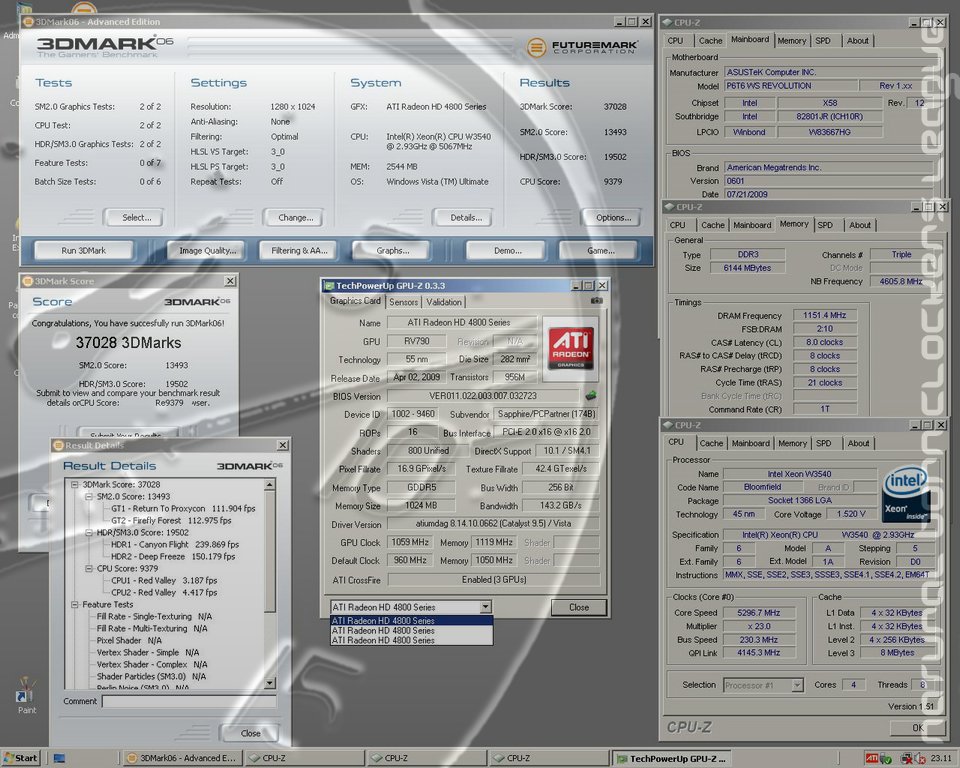The height and width of the screenshot is (768, 960).
Task: Collapse the Feature Tests tree node
Action: click(x=75, y=604)
